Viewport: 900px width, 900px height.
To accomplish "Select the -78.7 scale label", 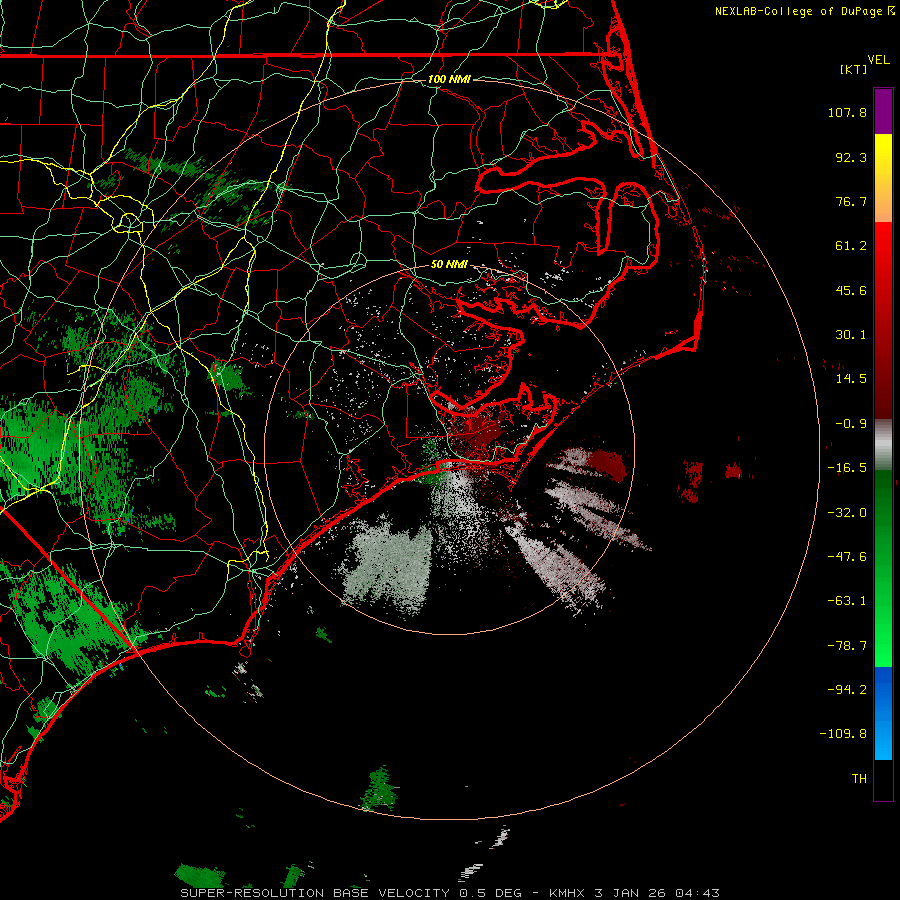I will point(847,646).
